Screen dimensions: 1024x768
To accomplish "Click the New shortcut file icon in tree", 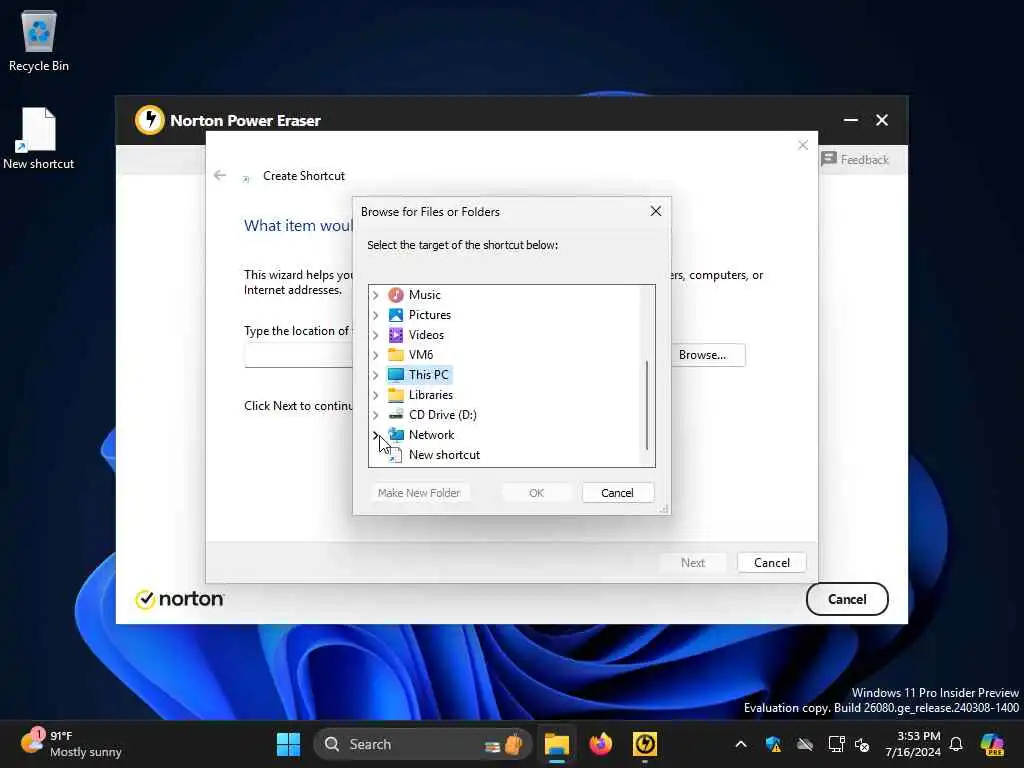I will pos(396,455).
